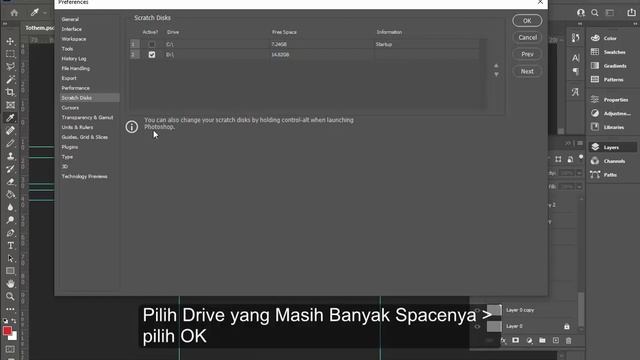Open the Character panel icon
640x360 pixels.
(576, 58)
